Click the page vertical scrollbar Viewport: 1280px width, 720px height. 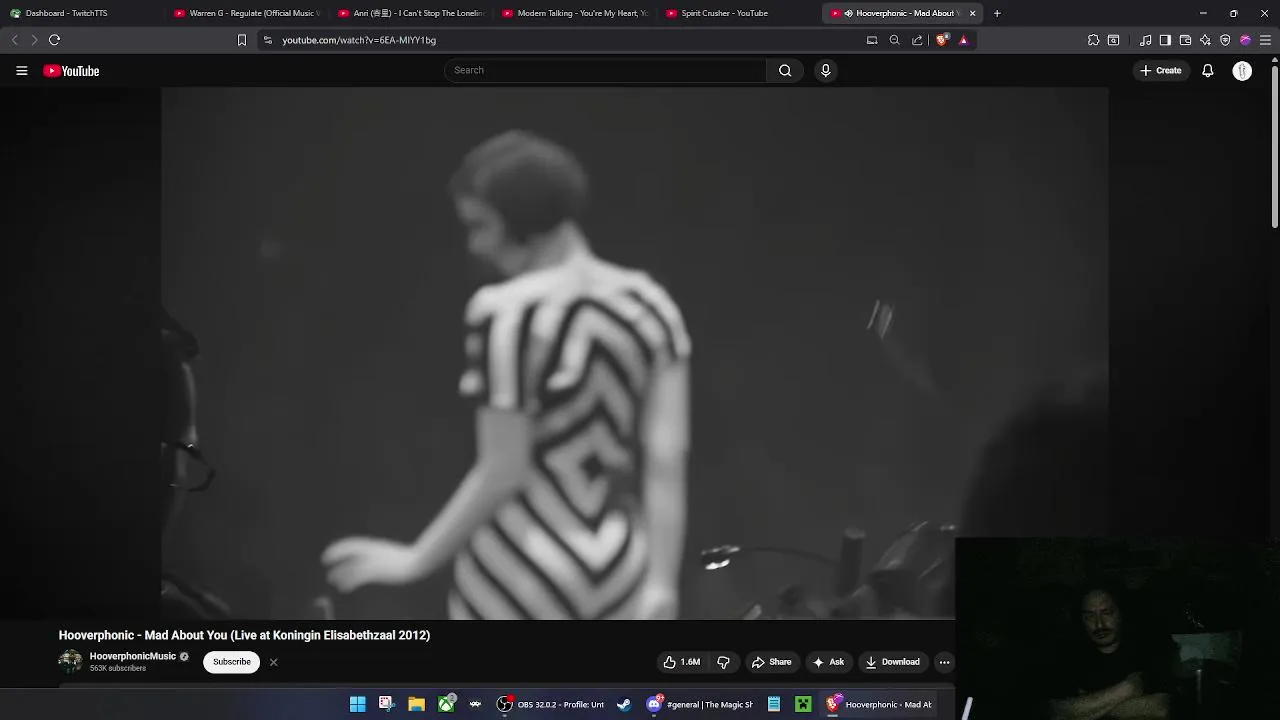[x=1274, y=145]
